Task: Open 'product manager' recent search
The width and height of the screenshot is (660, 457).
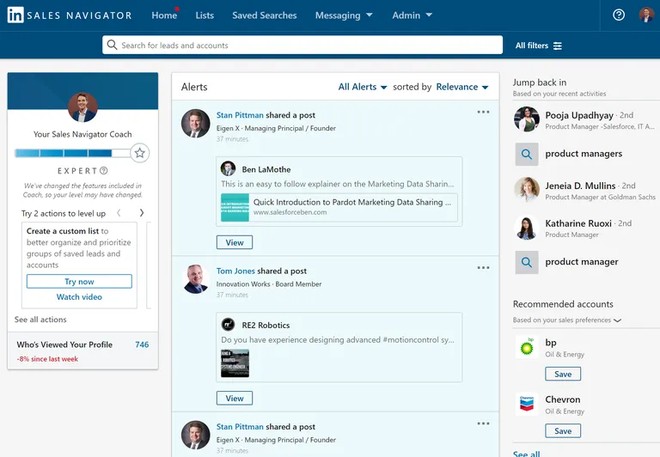Action: click(x=582, y=262)
